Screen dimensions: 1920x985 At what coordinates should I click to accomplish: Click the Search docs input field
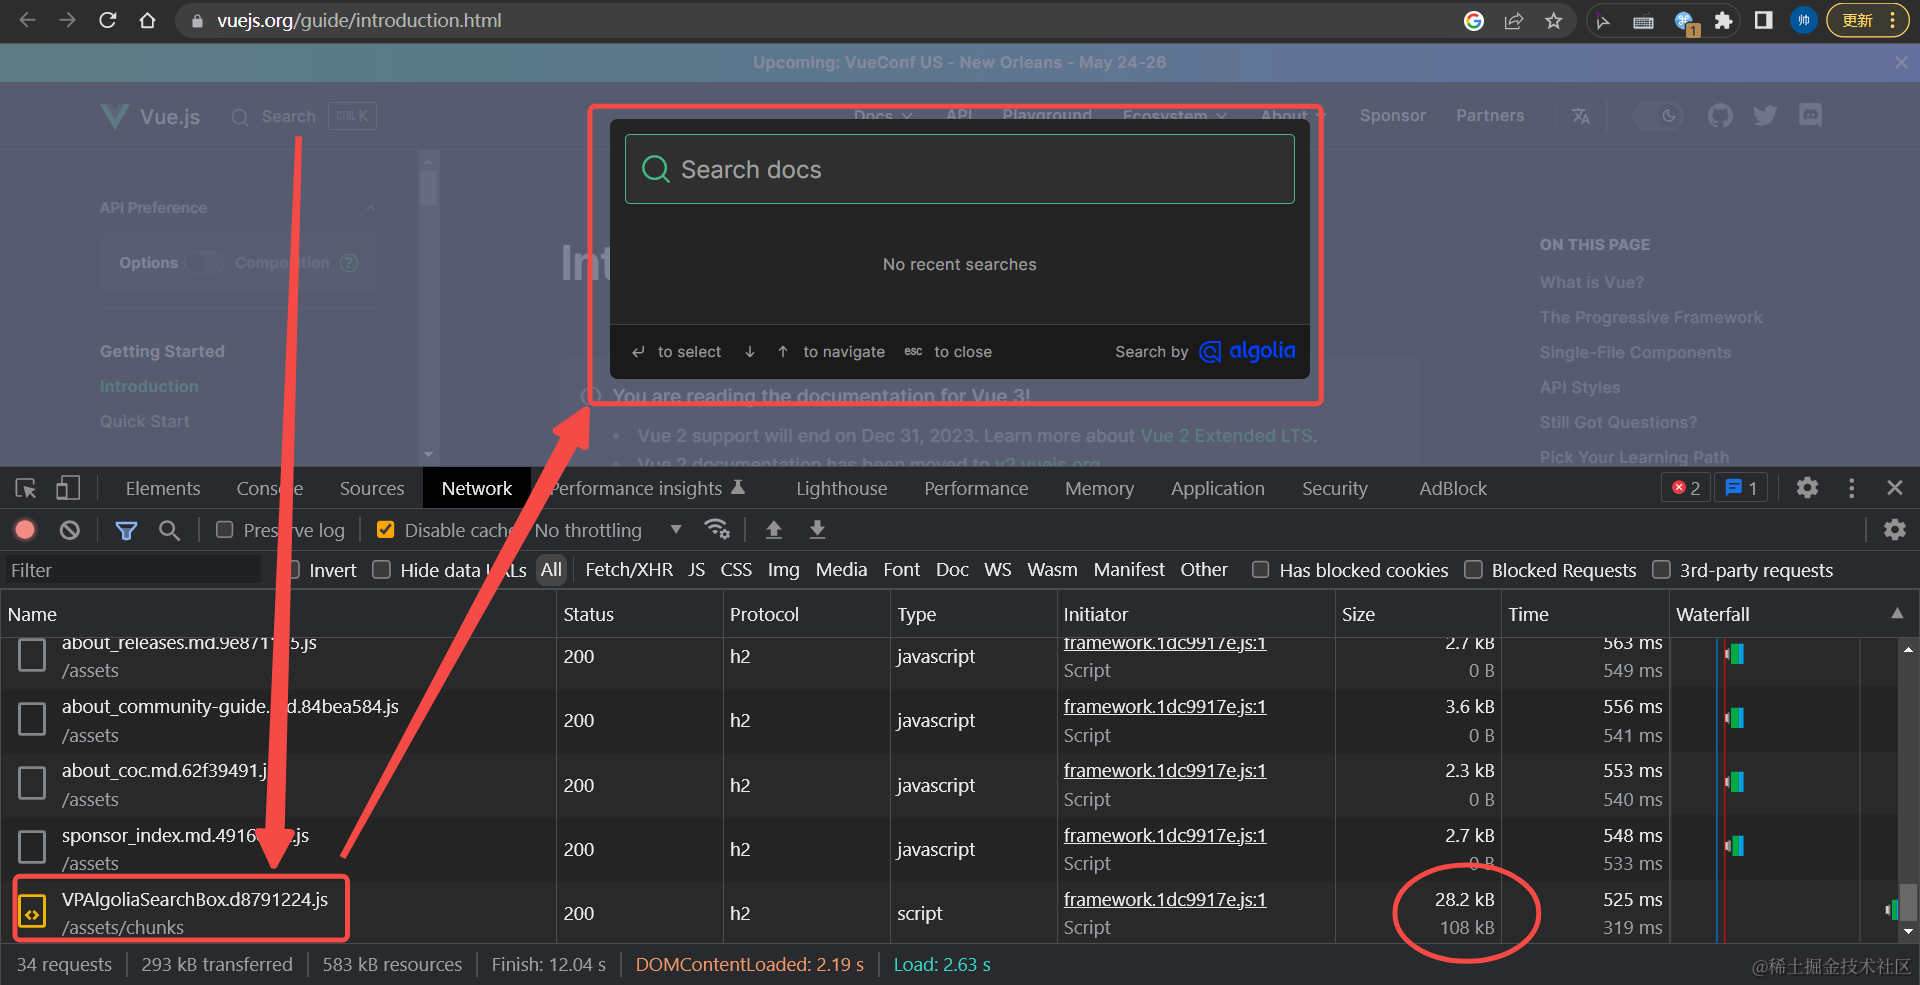coord(960,170)
